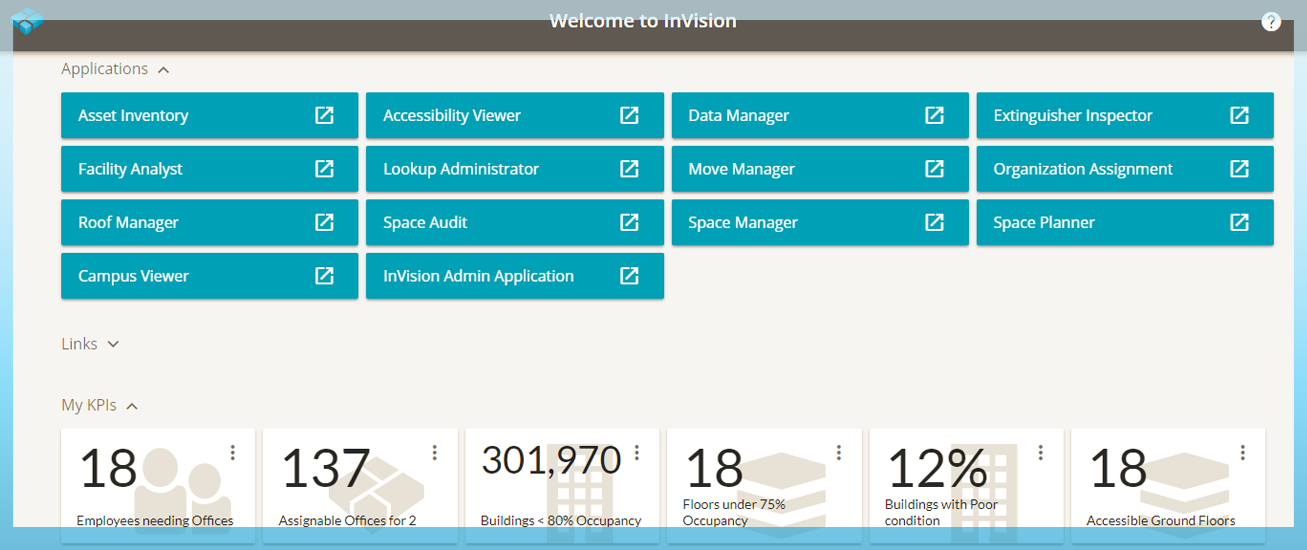Click the Welcome to InVision title text
This screenshot has height=550, width=1307.
pyautogui.click(x=643, y=21)
